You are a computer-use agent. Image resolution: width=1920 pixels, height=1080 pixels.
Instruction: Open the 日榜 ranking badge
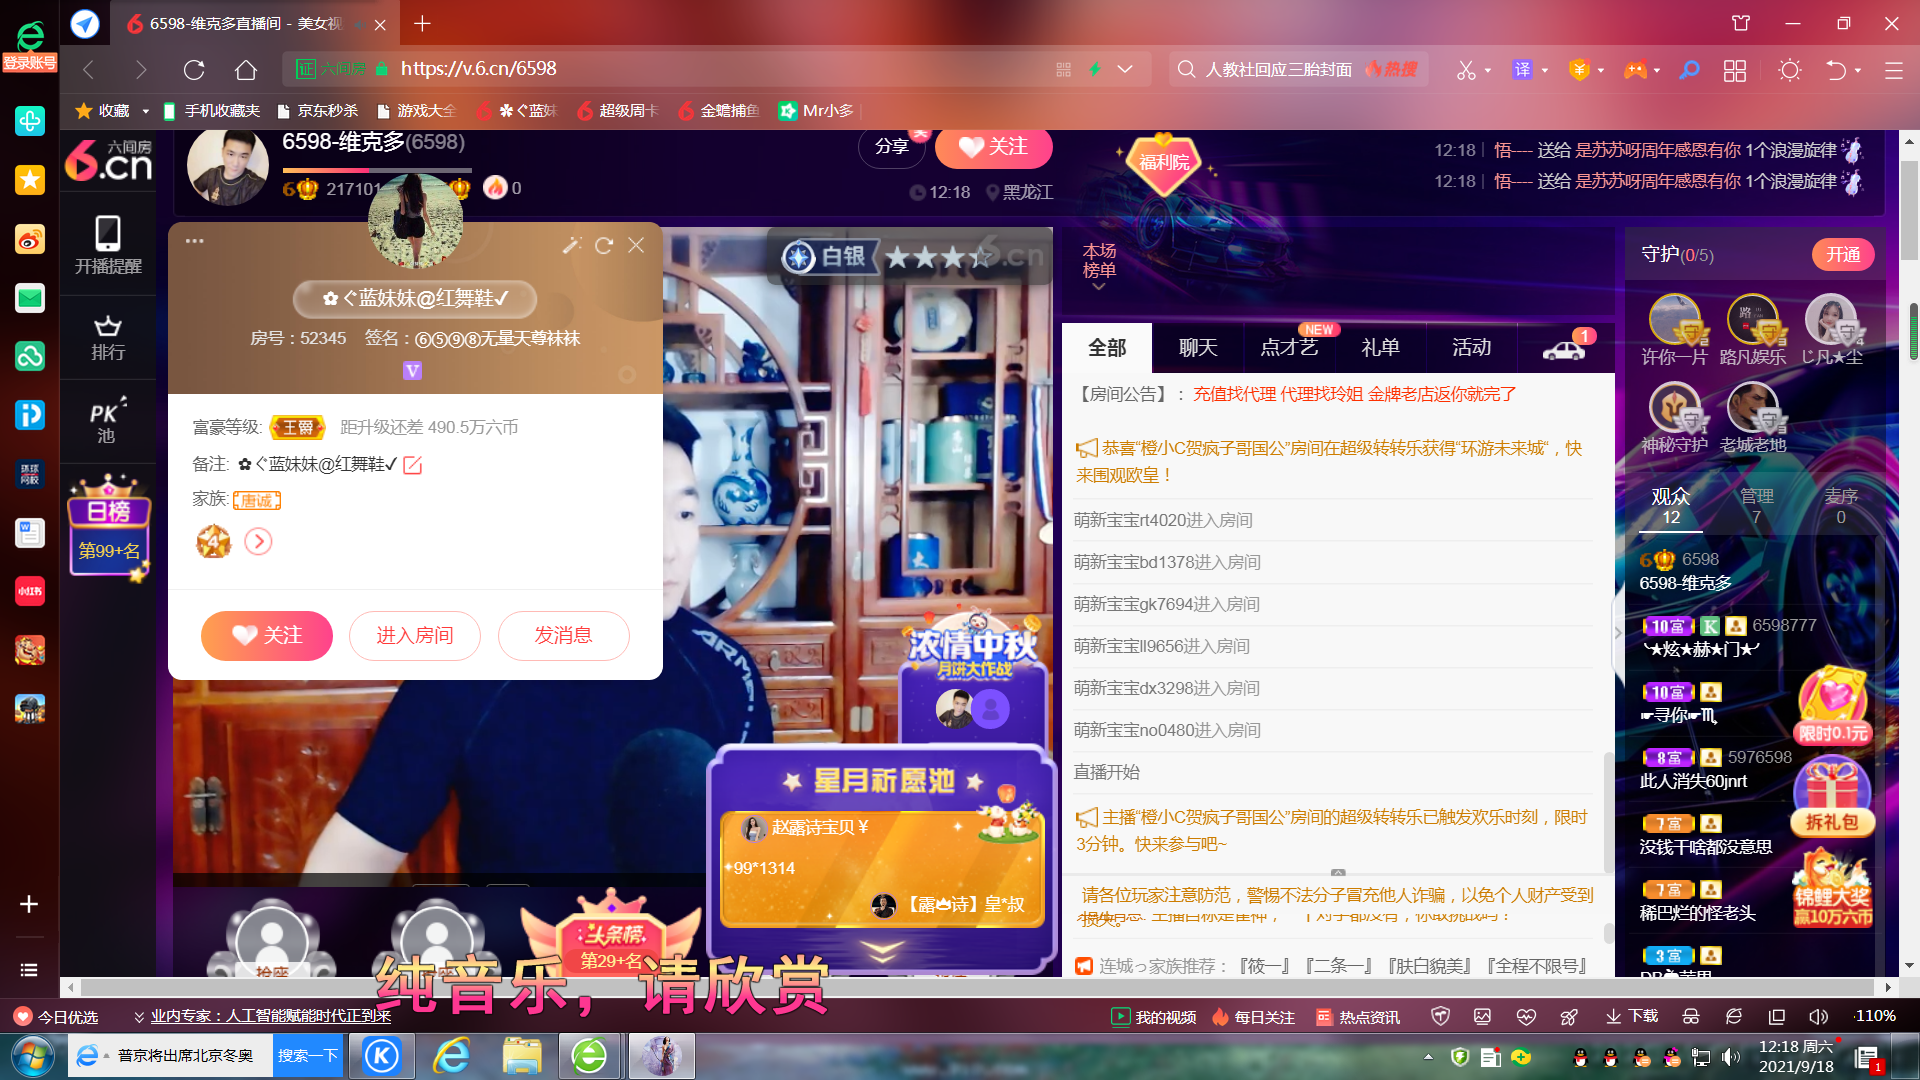(x=109, y=528)
